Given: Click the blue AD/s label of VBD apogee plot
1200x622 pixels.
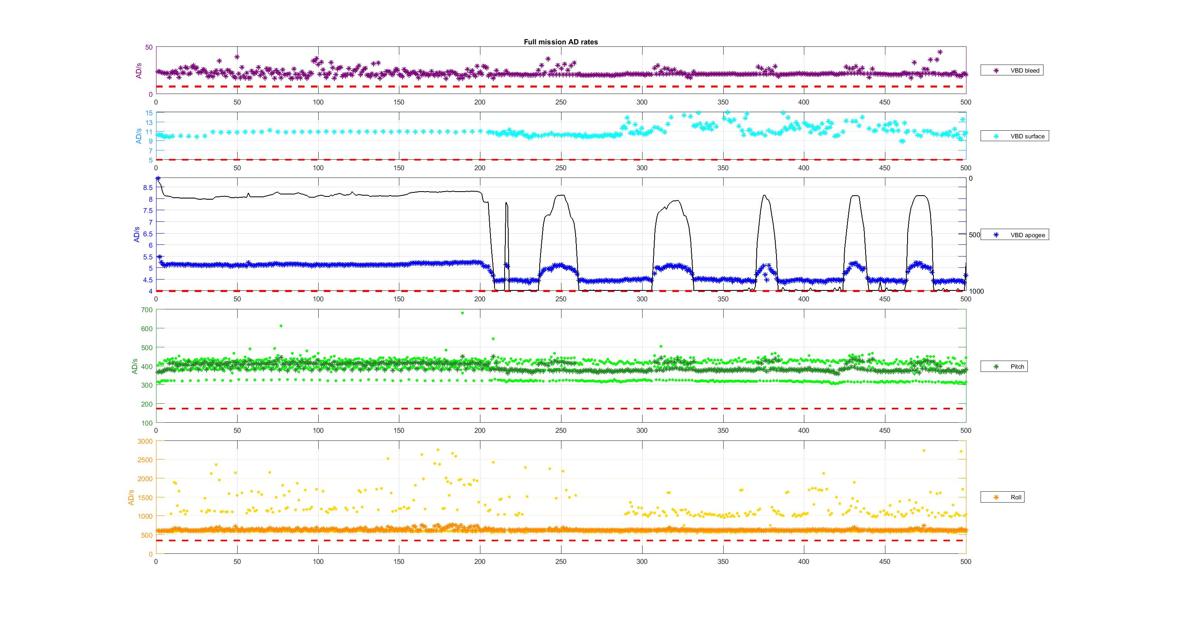Looking at the screenshot, I should point(135,235).
